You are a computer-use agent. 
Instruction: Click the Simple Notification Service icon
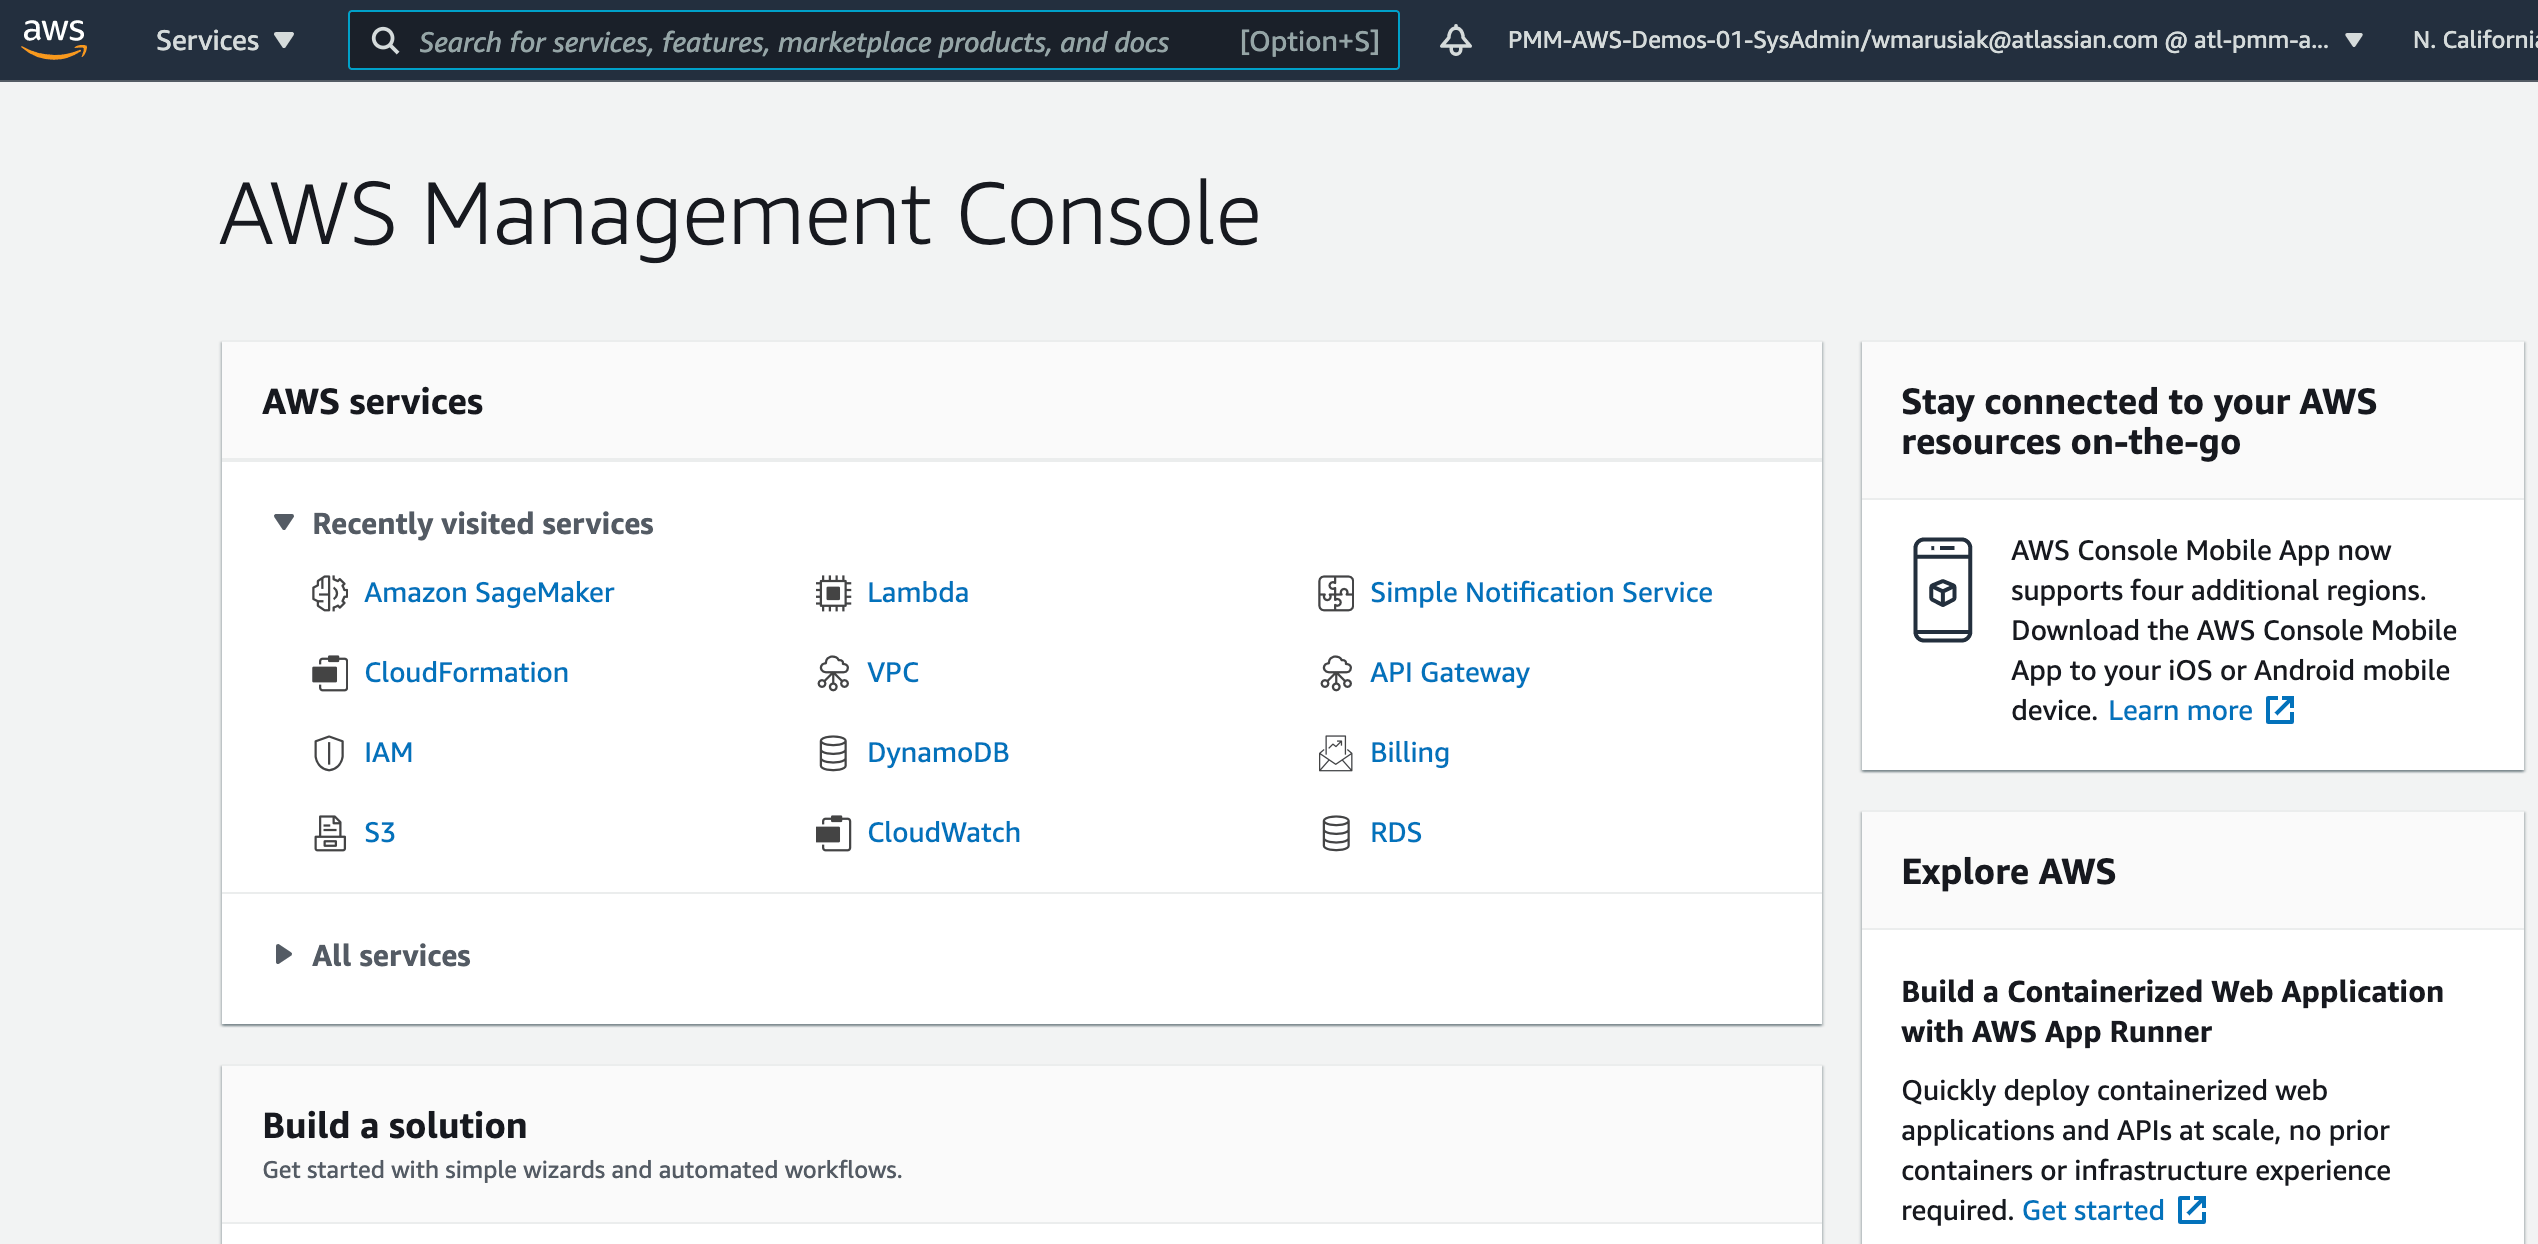click(1335, 590)
